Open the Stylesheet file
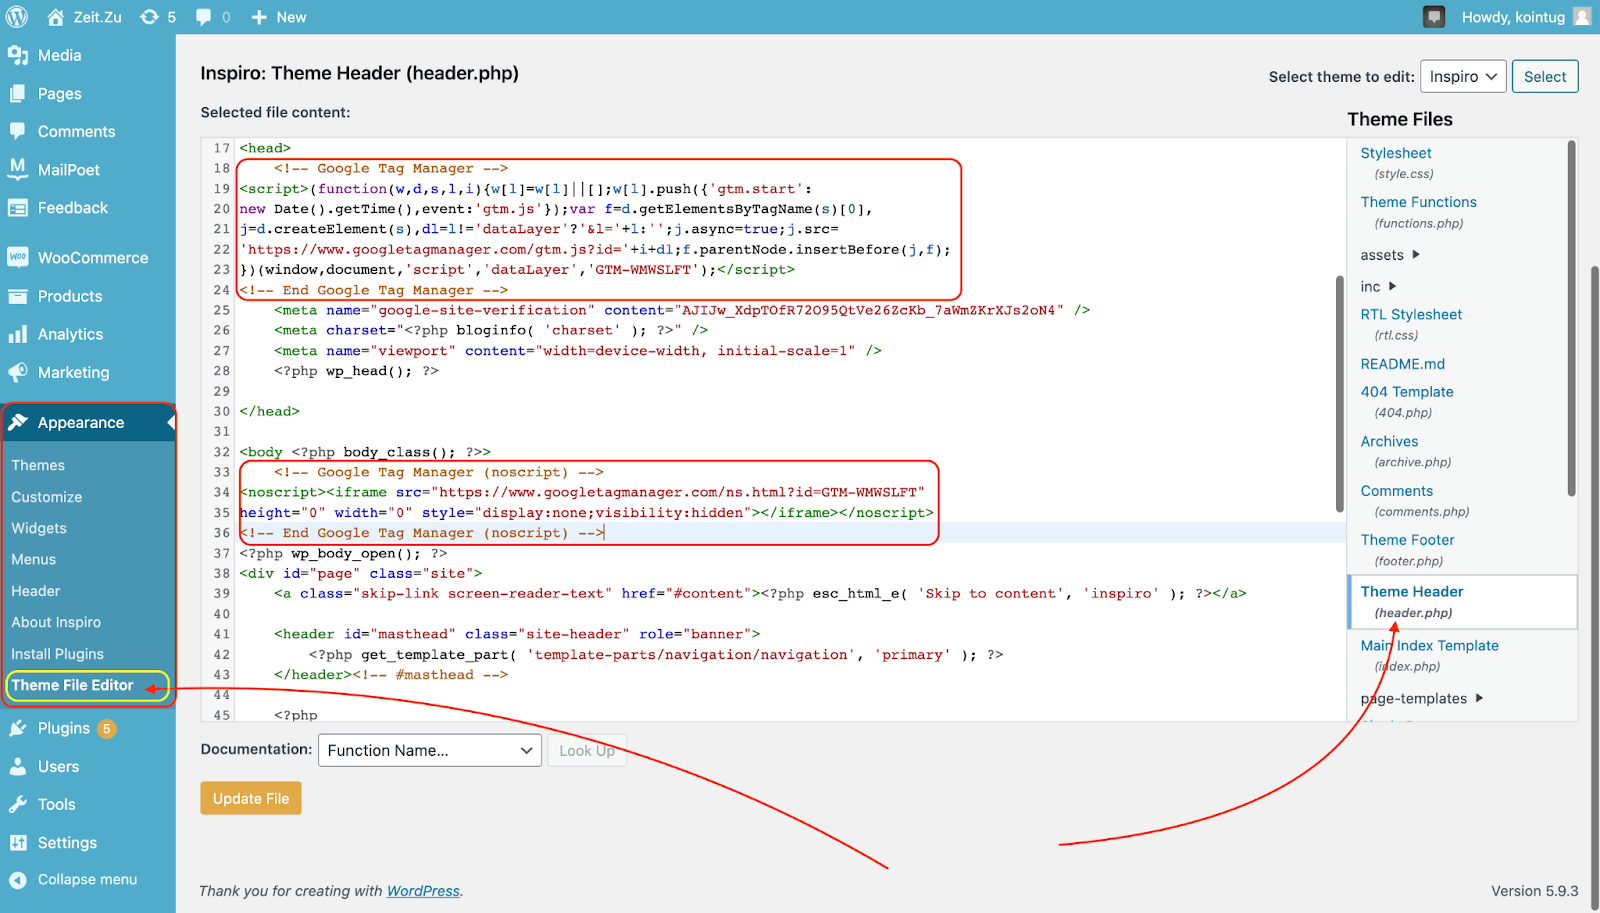The height and width of the screenshot is (913, 1600). (x=1396, y=153)
